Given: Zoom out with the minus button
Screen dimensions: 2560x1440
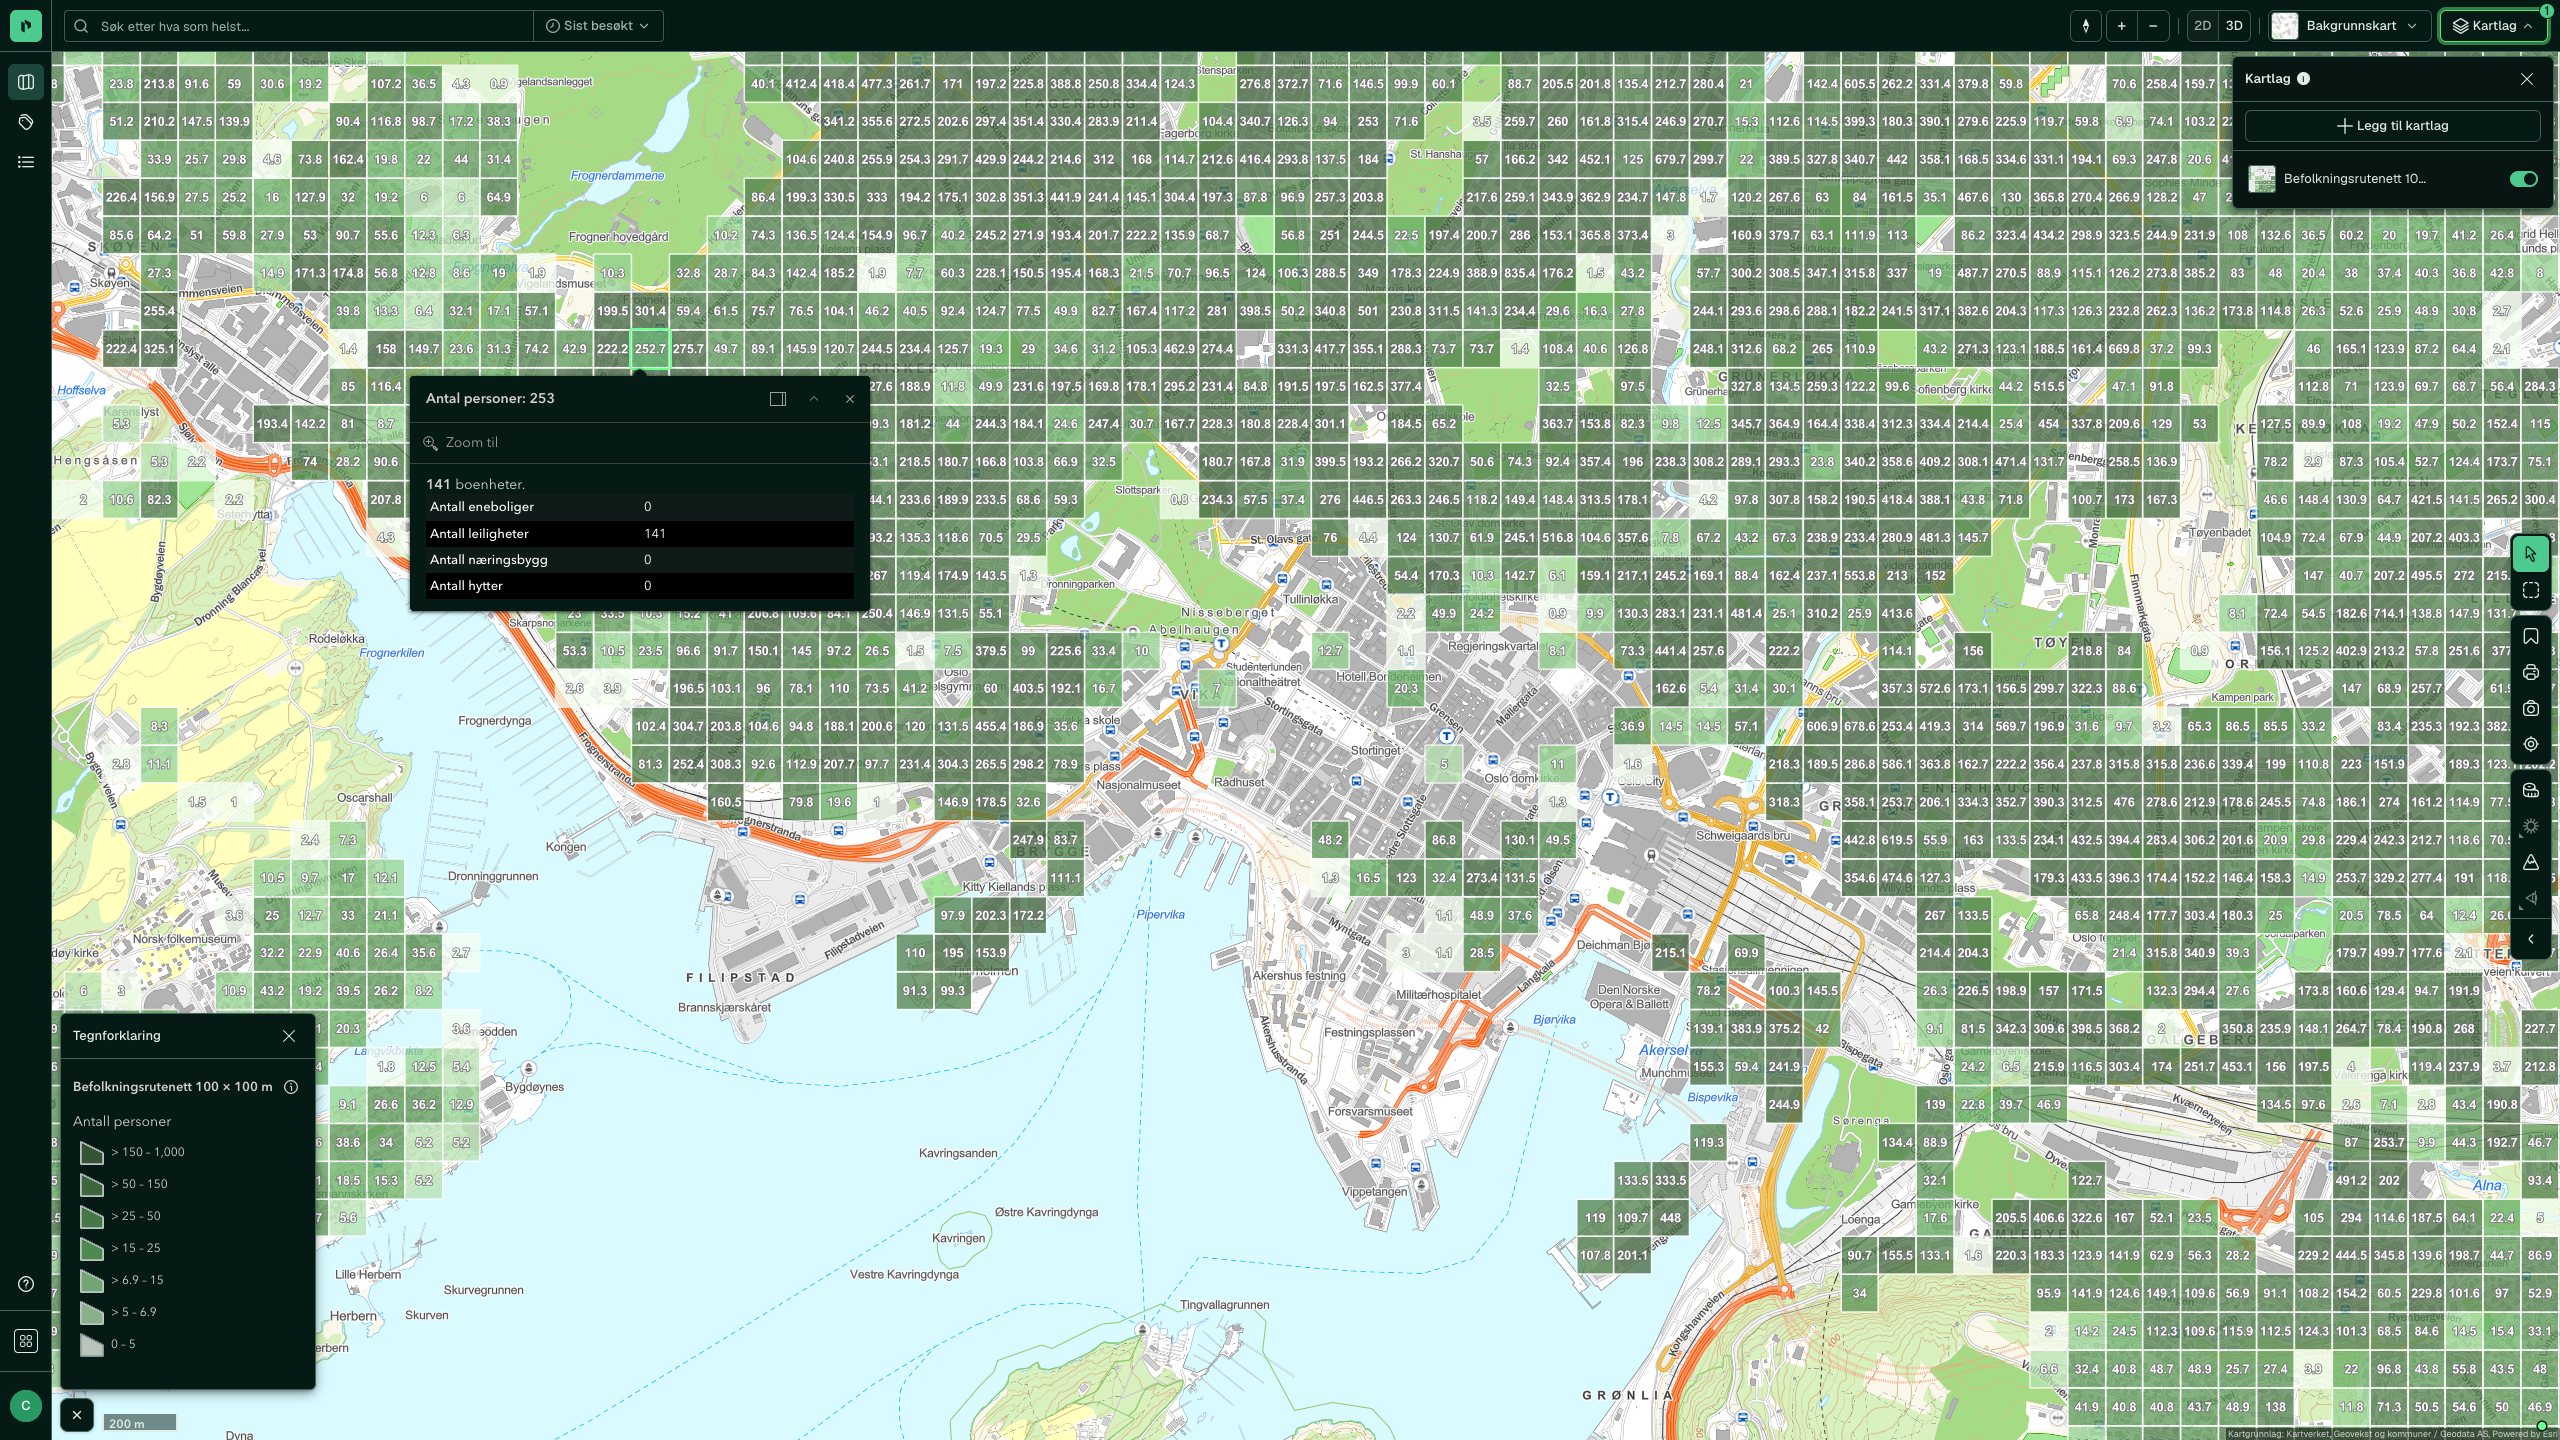Looking at the screenshot, I should pos(2153,26).
